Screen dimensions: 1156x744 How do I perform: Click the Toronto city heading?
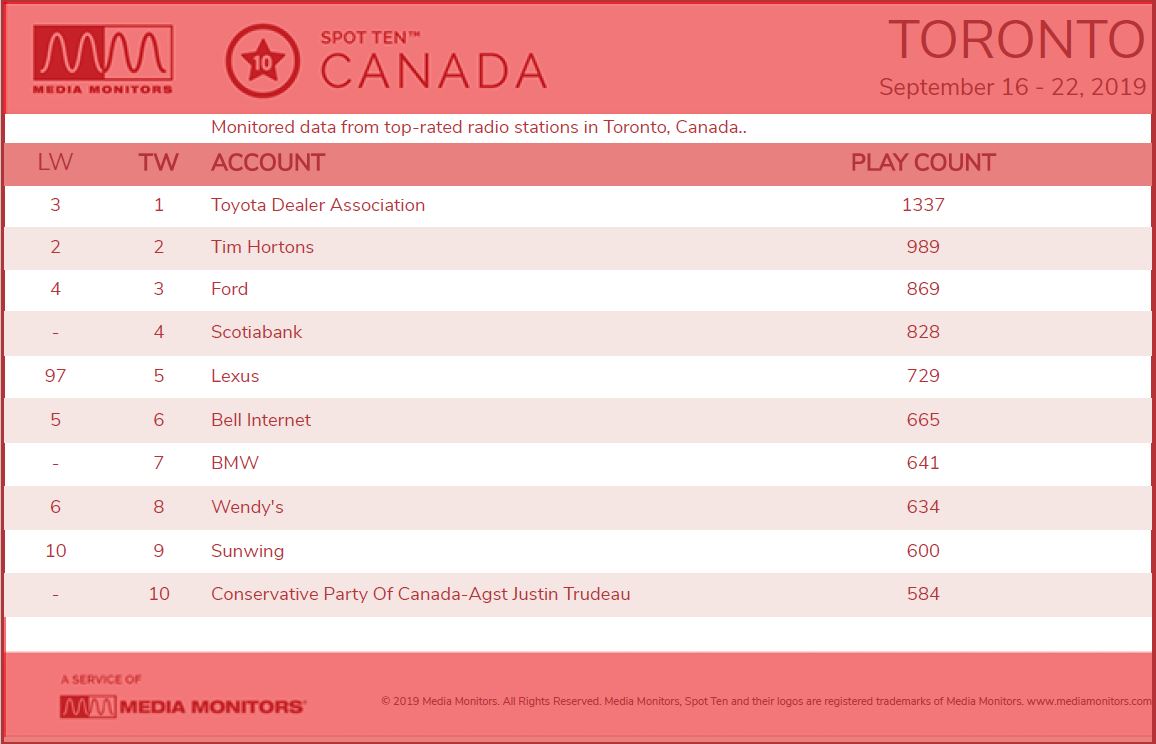[1017, 40]
